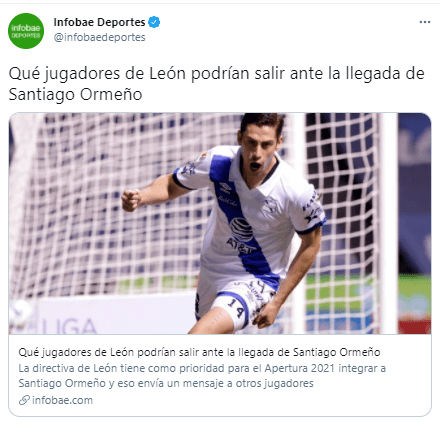Open the infobae.com domain link

click(x=62, y=400)
